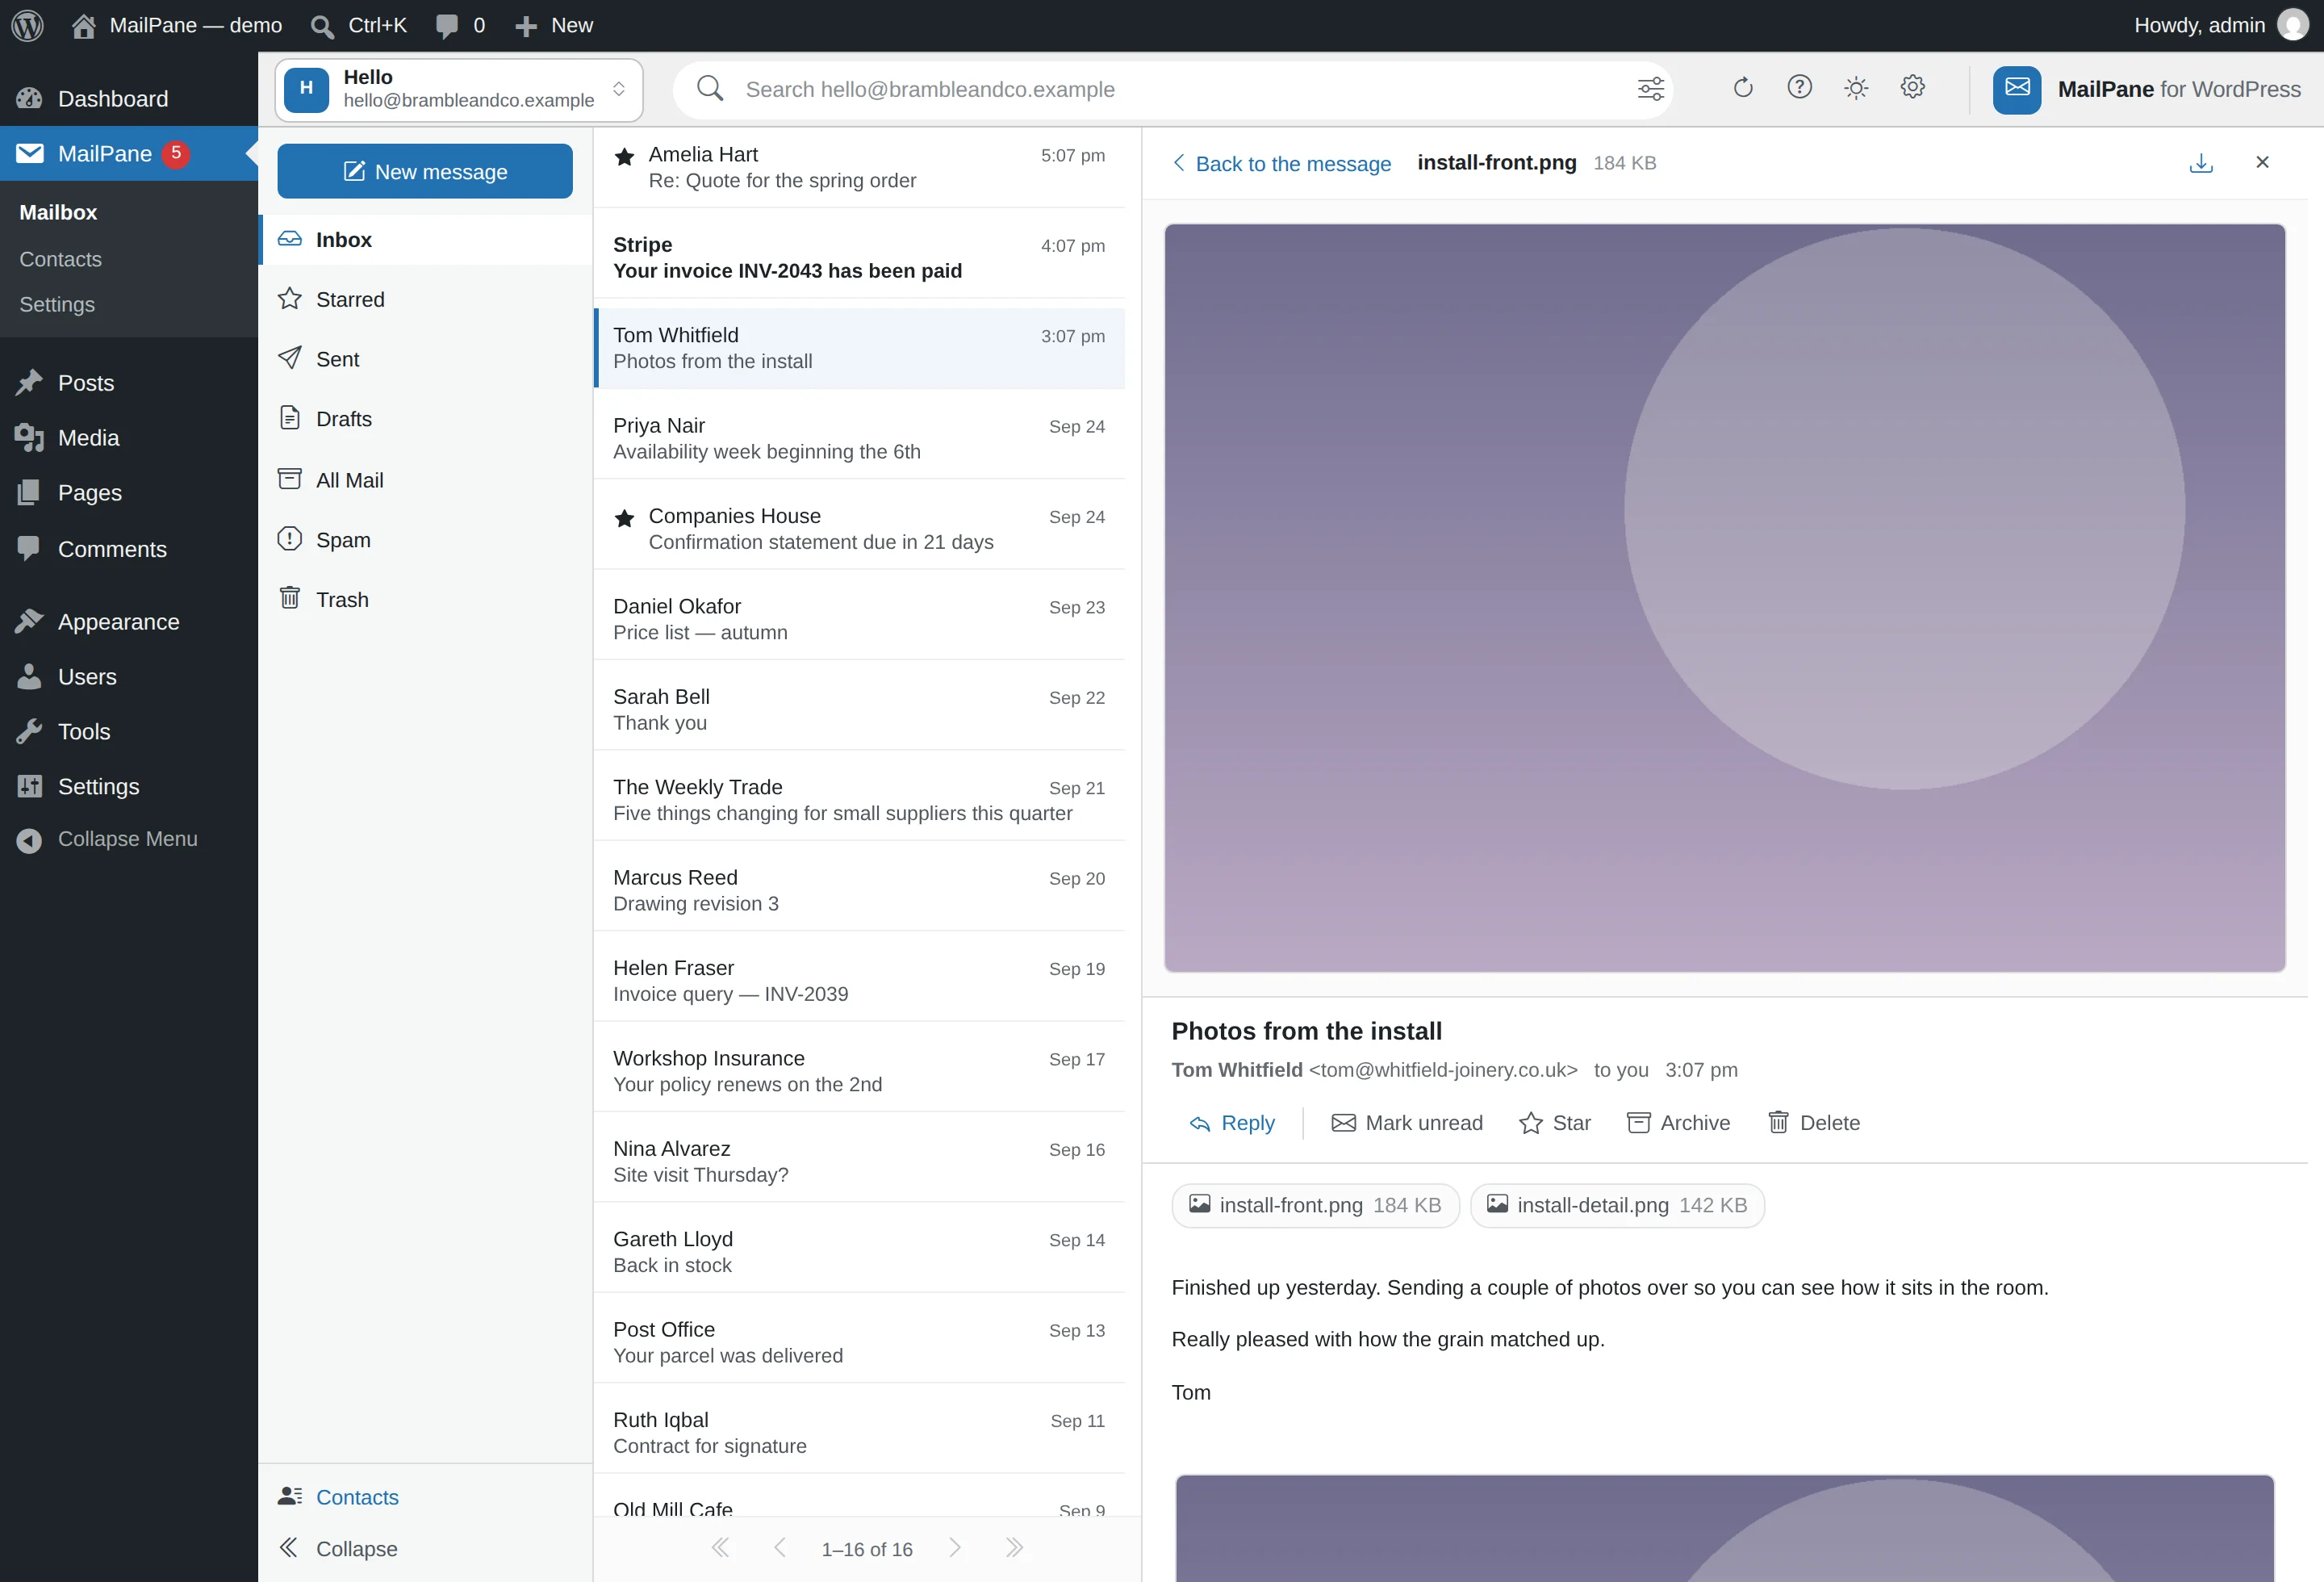Screen dimensions: 2324x1582
Task: Open the Media admin menu
Action: pyautogui.click(x=129, y=438)
